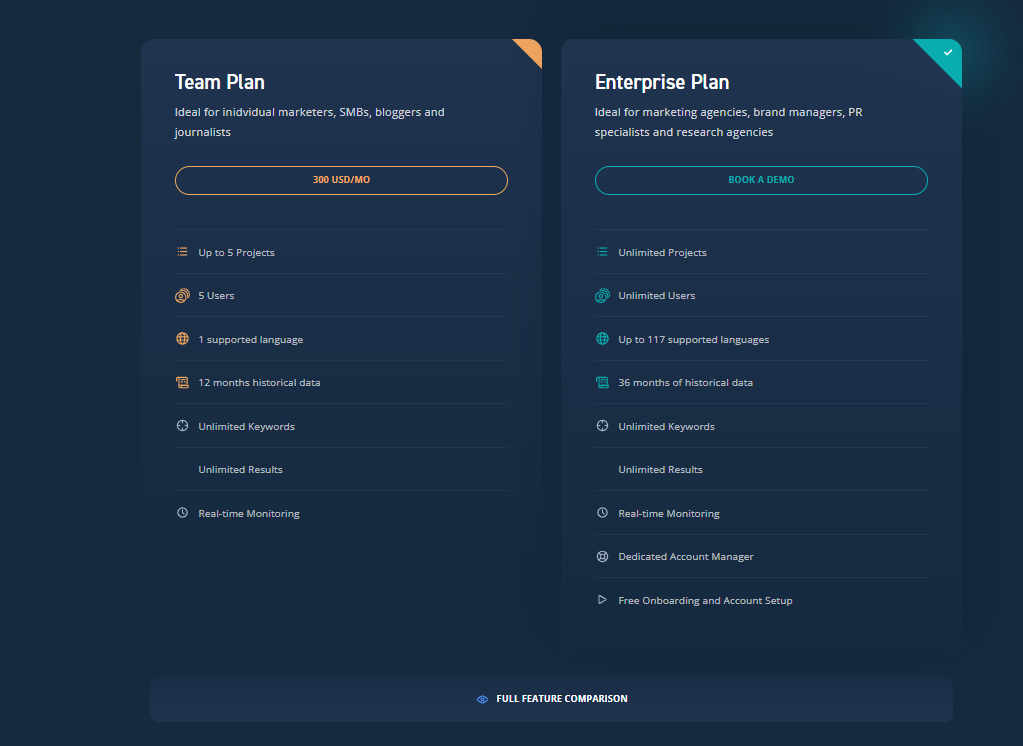The width and height of the screenshot is (1023, 746).
Task: Click Enterprise Plan "Real-time Monitoring" text
Action: pos(669,514)
